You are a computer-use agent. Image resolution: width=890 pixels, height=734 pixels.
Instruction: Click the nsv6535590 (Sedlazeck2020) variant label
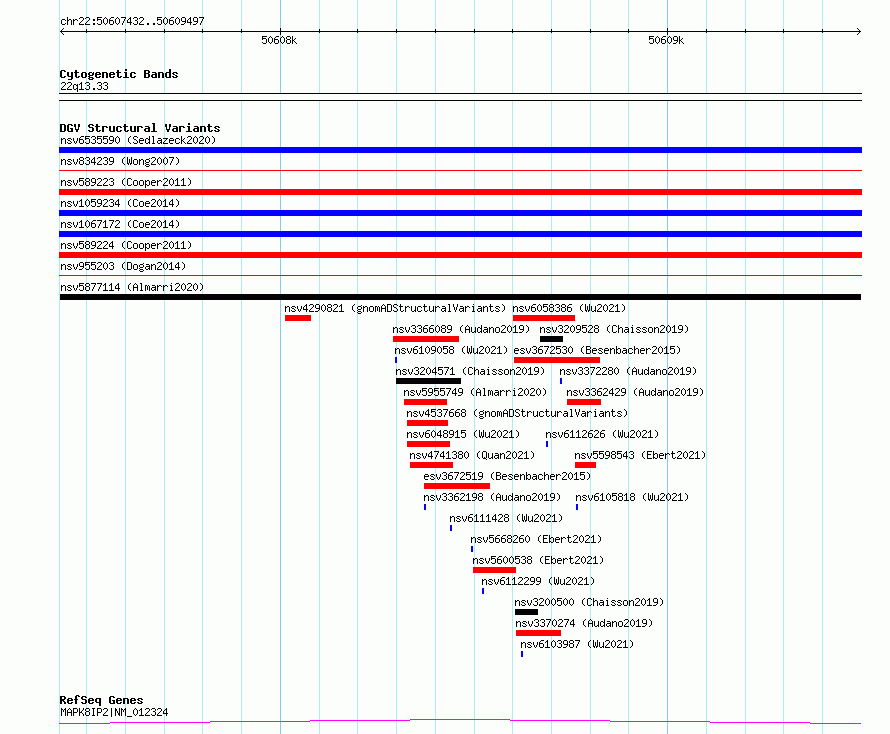[138, 140]
